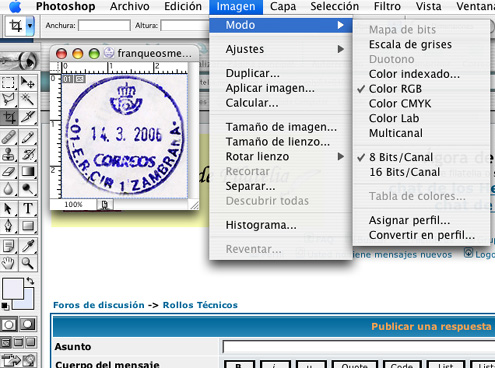495x368 pixels.
Task: Open the Edición menu
Action: point(183,6)
